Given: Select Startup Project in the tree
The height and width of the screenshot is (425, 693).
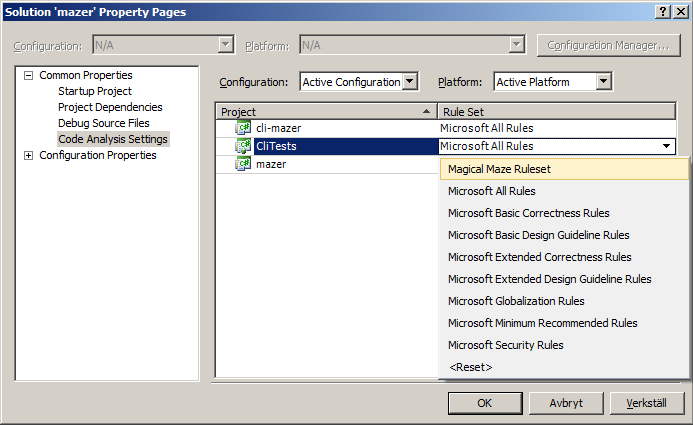Looking at the screenshot, I should pyautogui.click(x=95, y=91).
